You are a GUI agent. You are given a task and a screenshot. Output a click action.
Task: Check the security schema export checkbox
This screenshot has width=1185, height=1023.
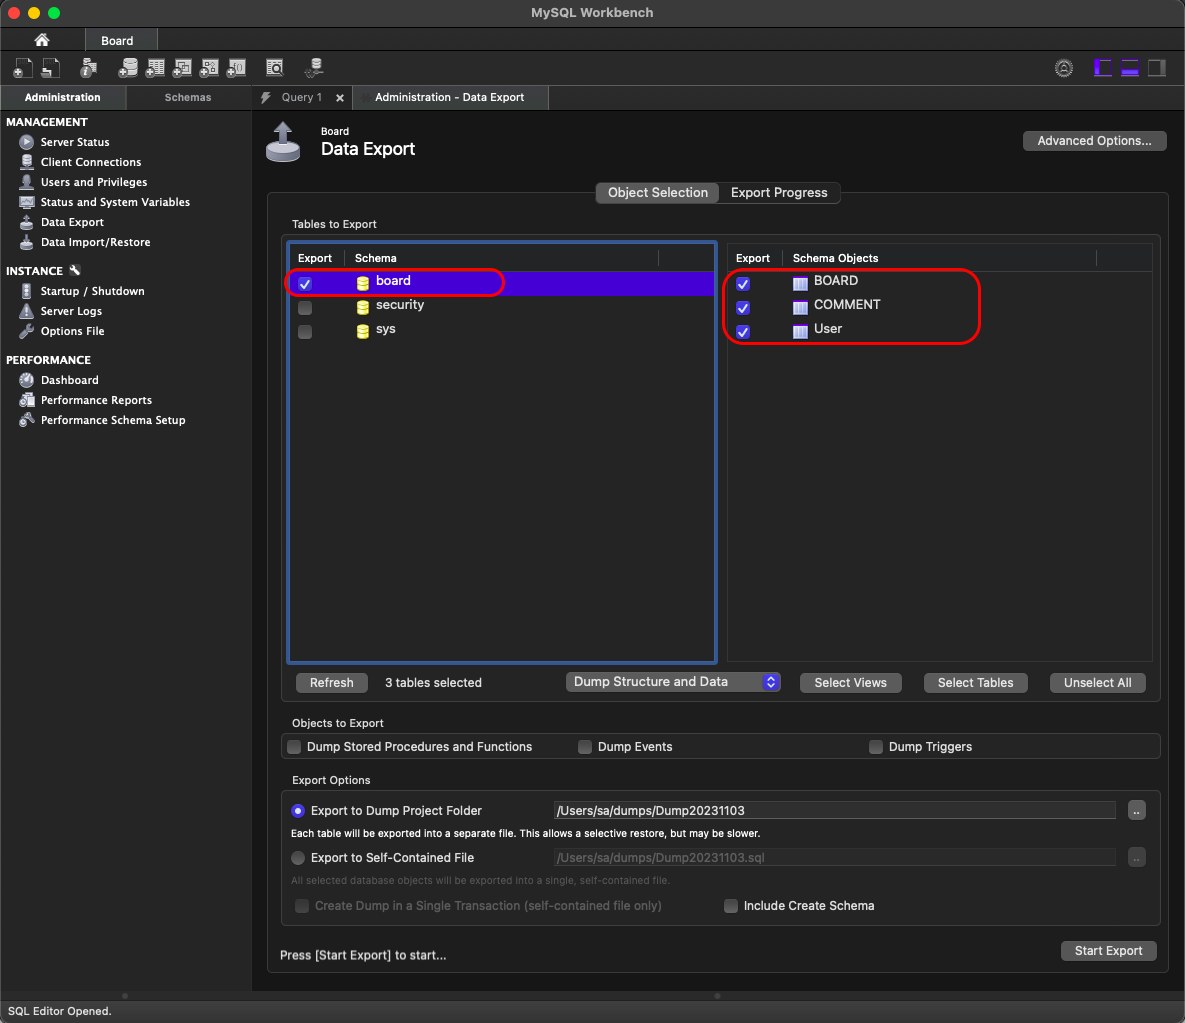(305, 308)
